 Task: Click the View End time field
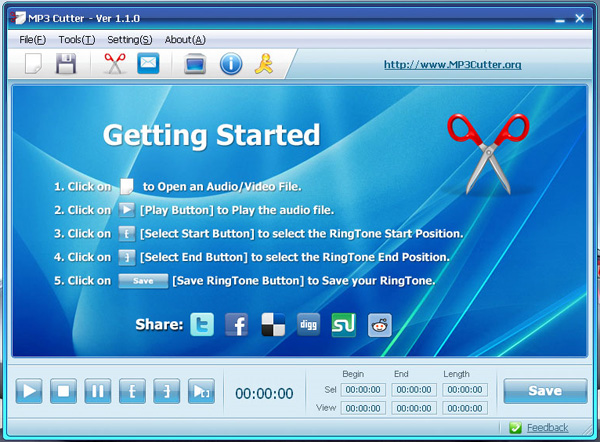(414, 408)
